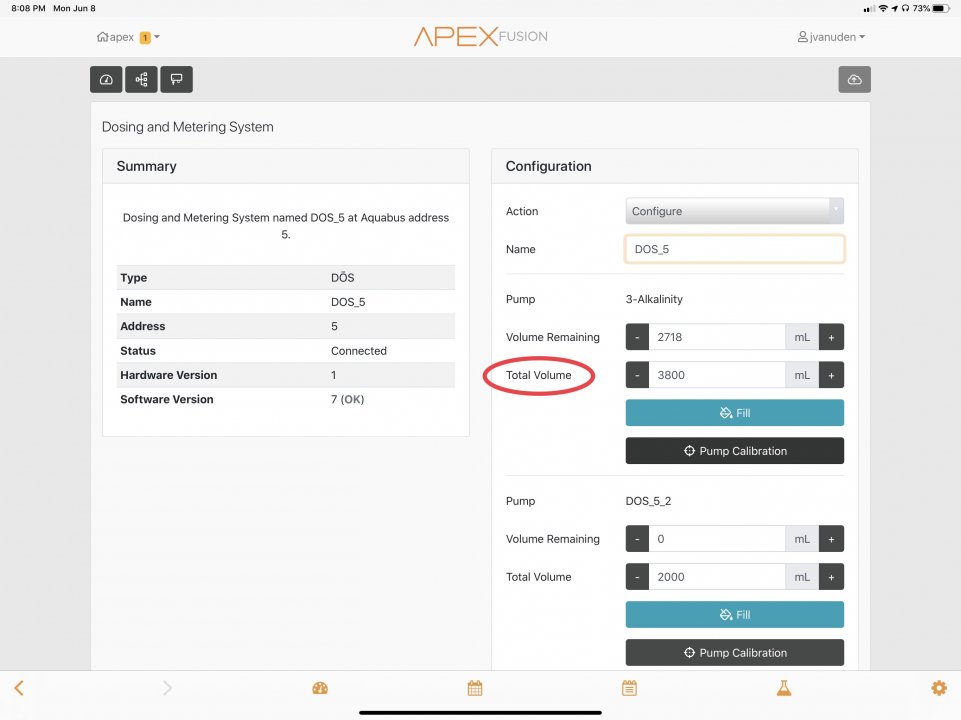Click the cloud upload button
The height and width of the screenshot is (720, 961).
[854, 80]
